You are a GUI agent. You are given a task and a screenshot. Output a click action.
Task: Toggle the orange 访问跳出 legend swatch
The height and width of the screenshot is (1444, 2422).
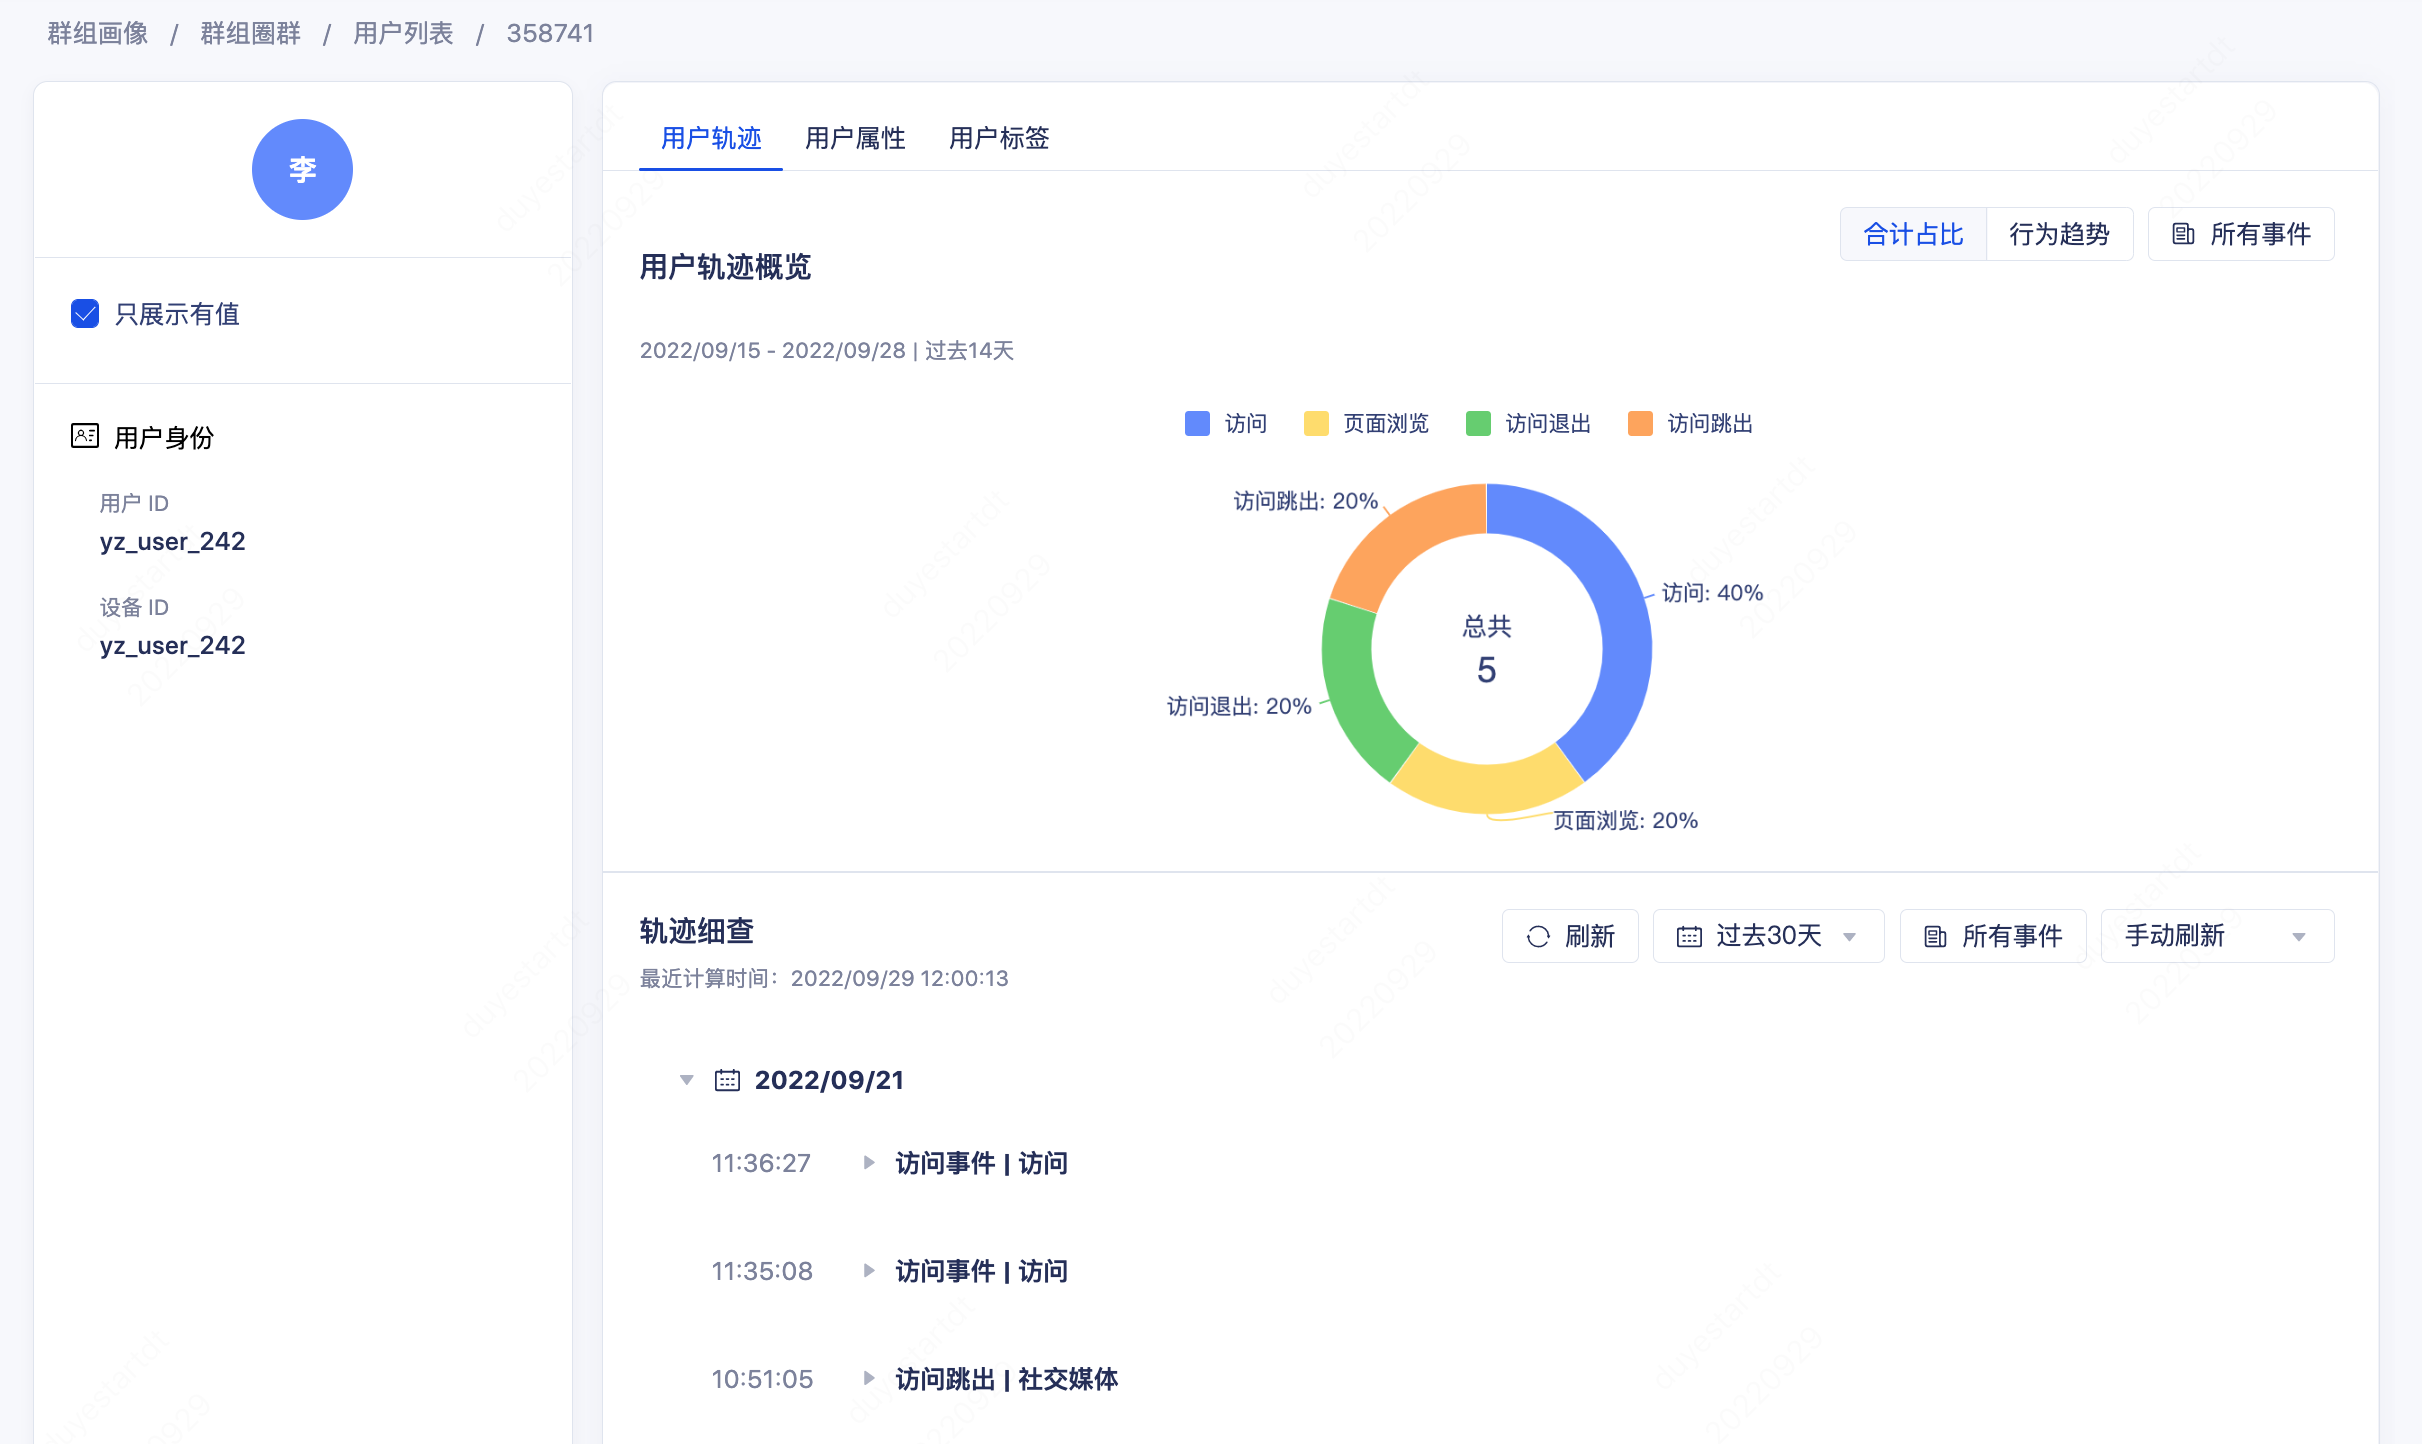[1640, 423]
